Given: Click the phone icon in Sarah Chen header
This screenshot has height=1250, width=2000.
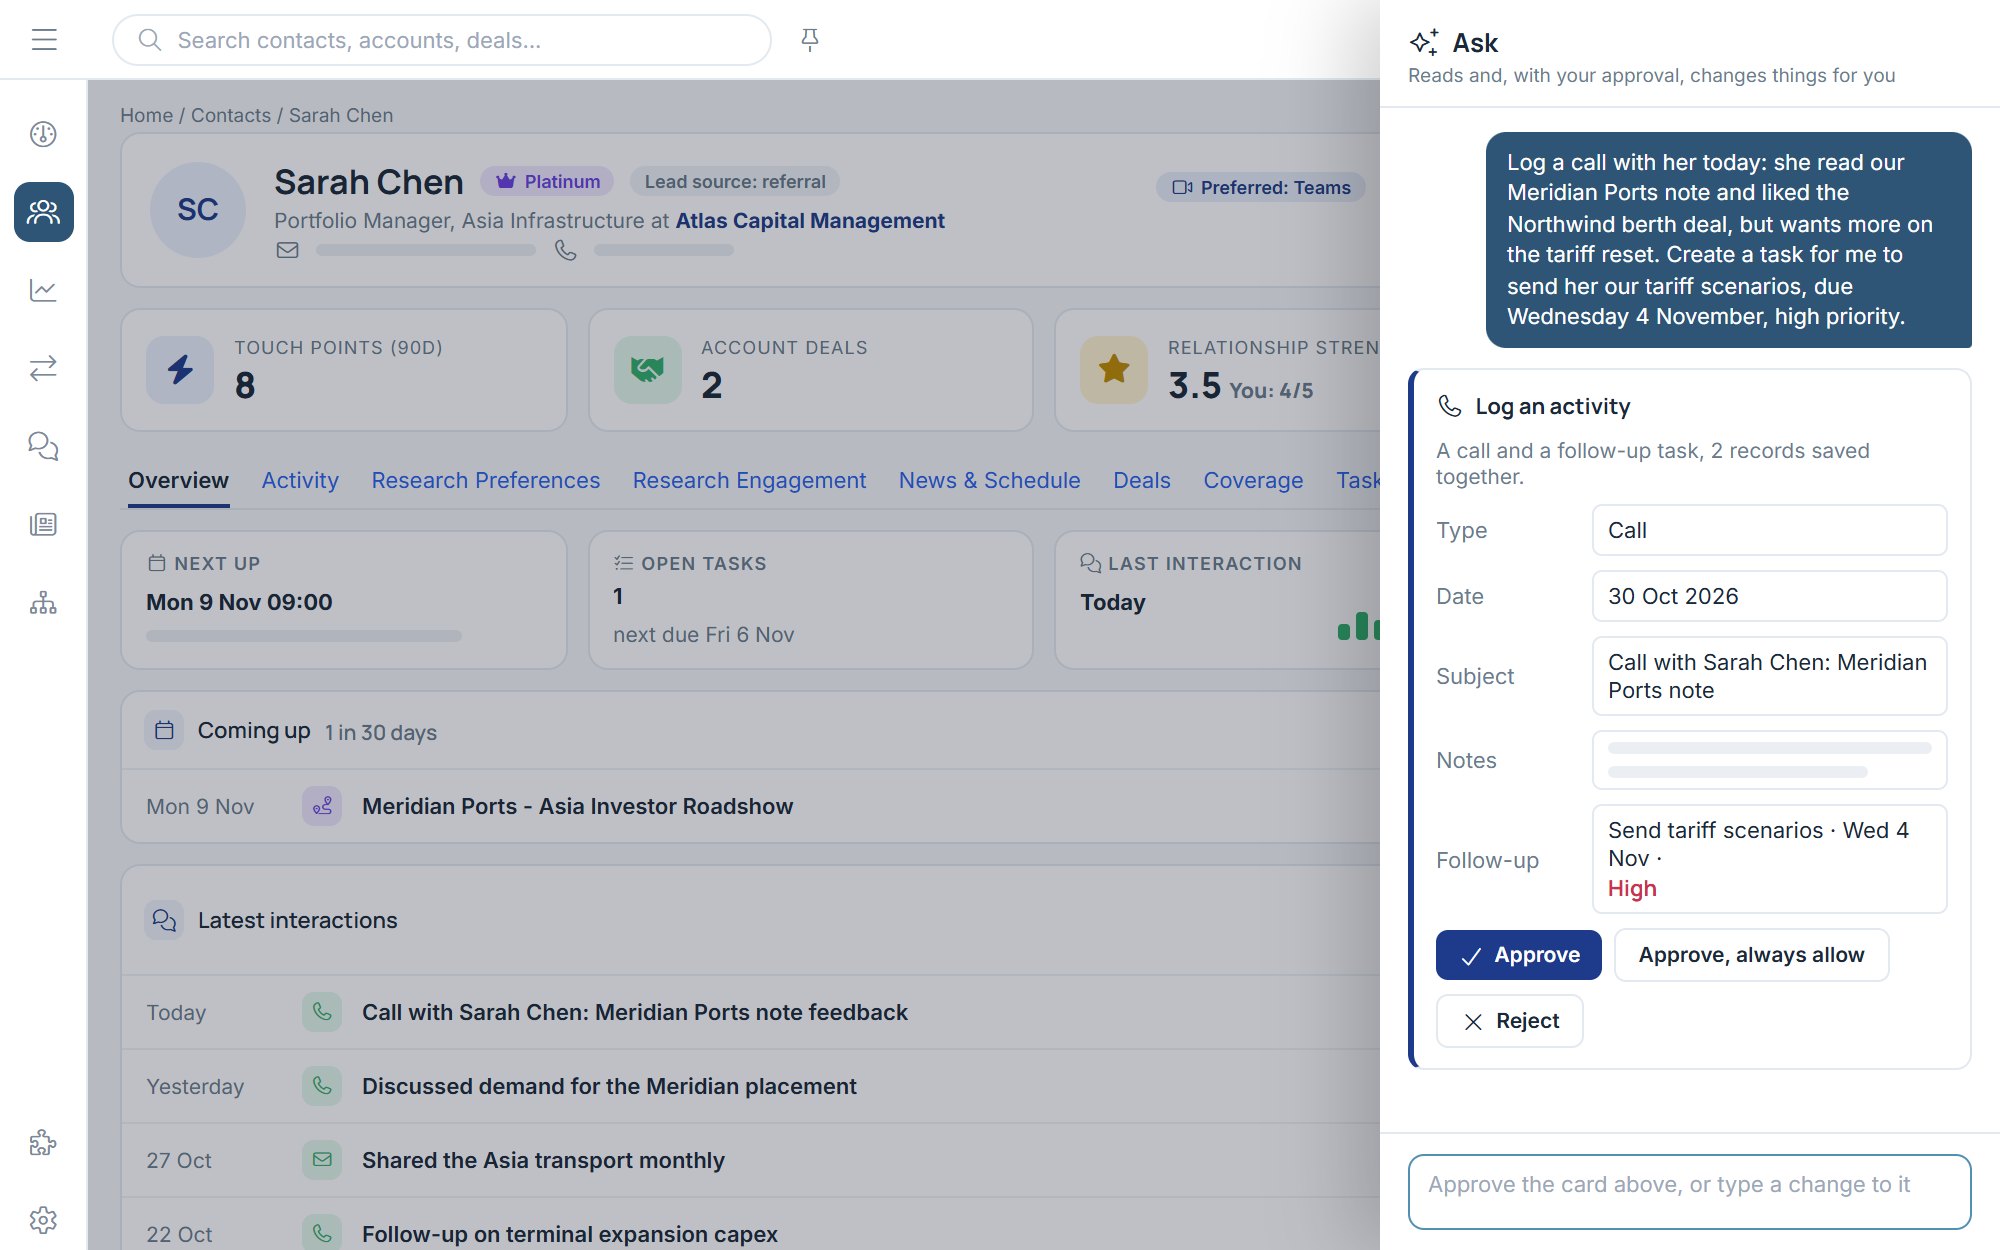Looking at the screenshot, I should tap(566, 250).
